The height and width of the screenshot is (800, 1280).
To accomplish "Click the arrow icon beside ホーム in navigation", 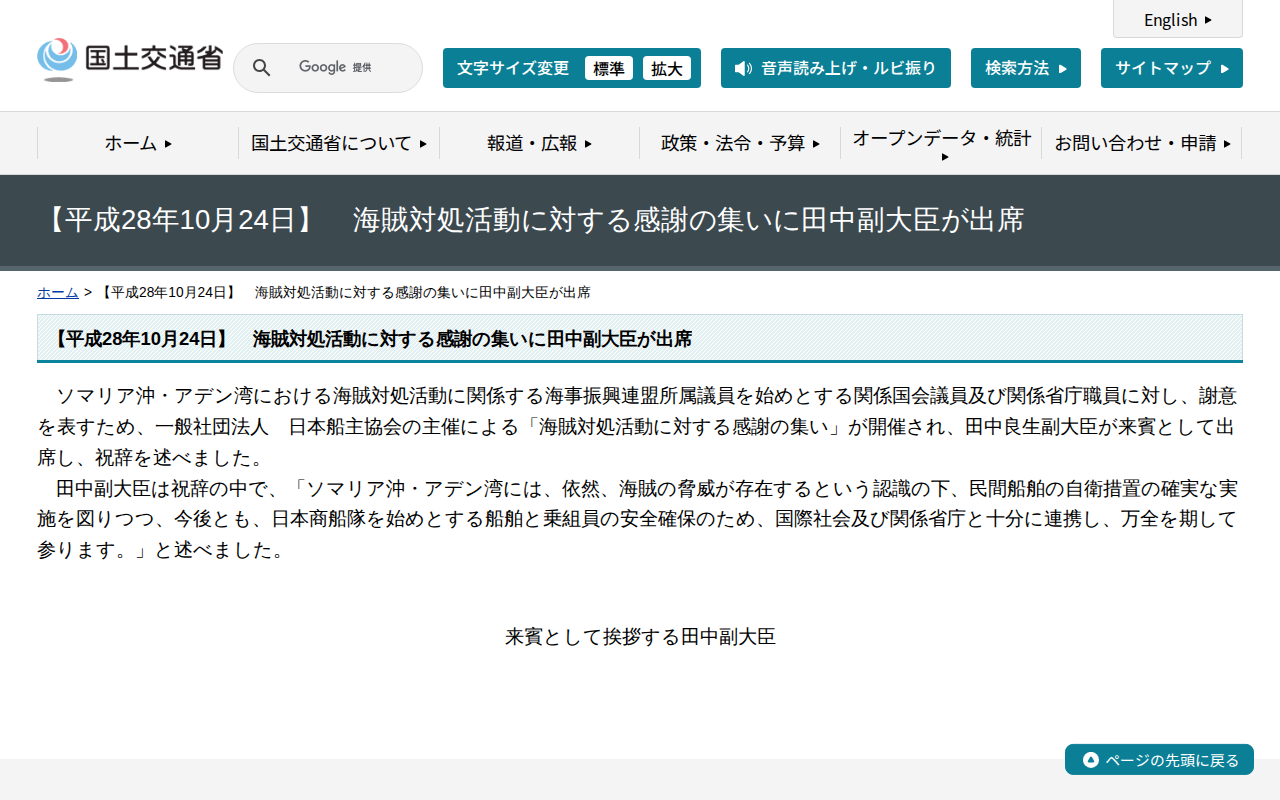I will point(168,143).
